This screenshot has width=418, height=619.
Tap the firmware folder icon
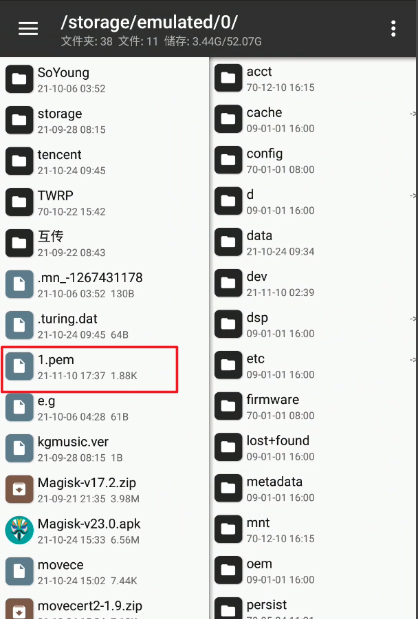click(x=228, y=406)
